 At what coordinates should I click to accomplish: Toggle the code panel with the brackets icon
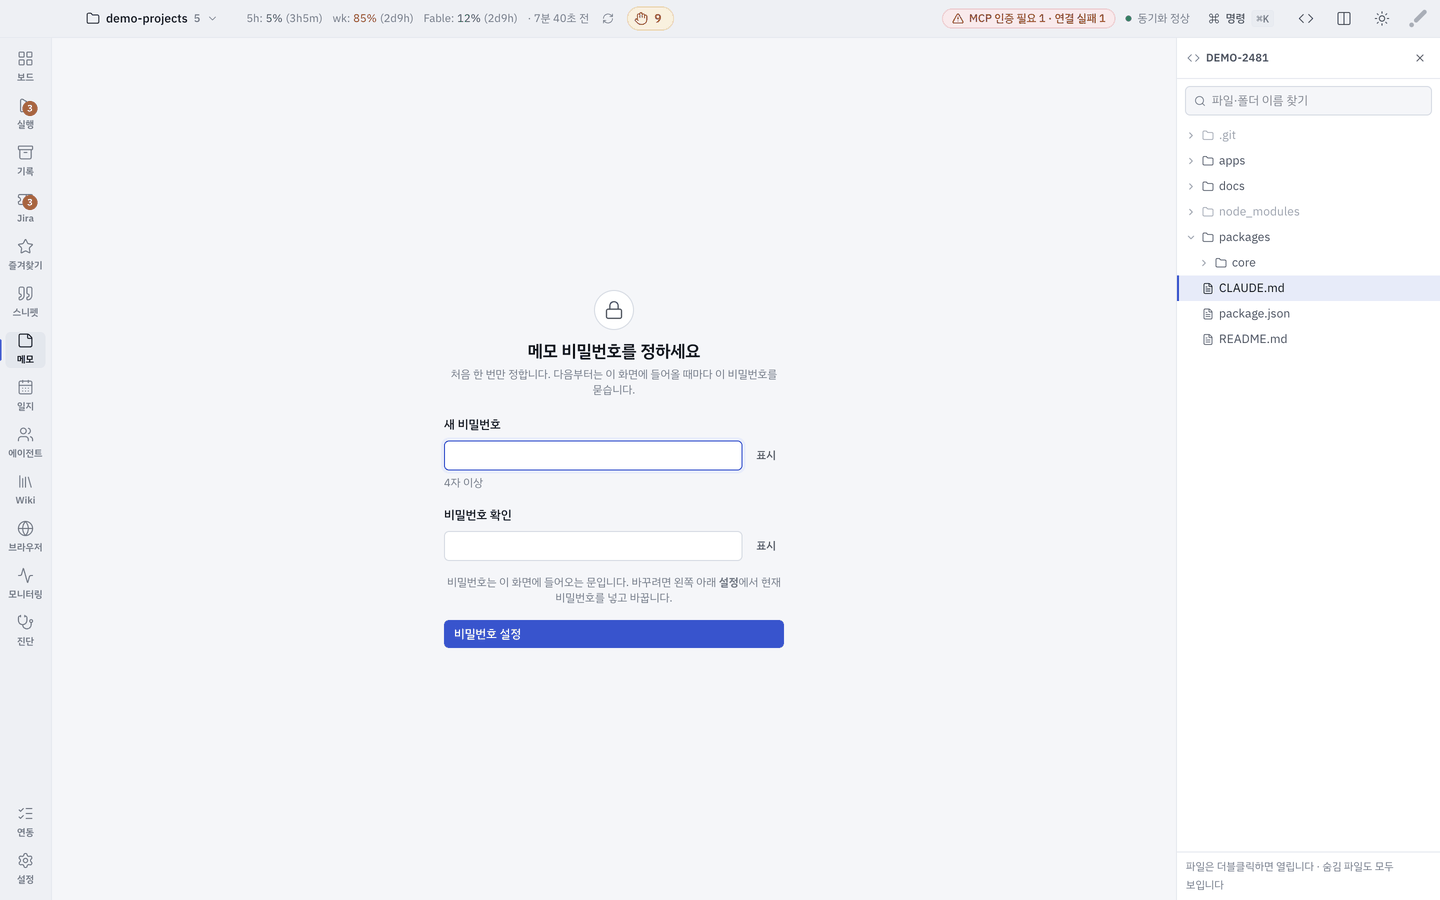coord(1306,18)
